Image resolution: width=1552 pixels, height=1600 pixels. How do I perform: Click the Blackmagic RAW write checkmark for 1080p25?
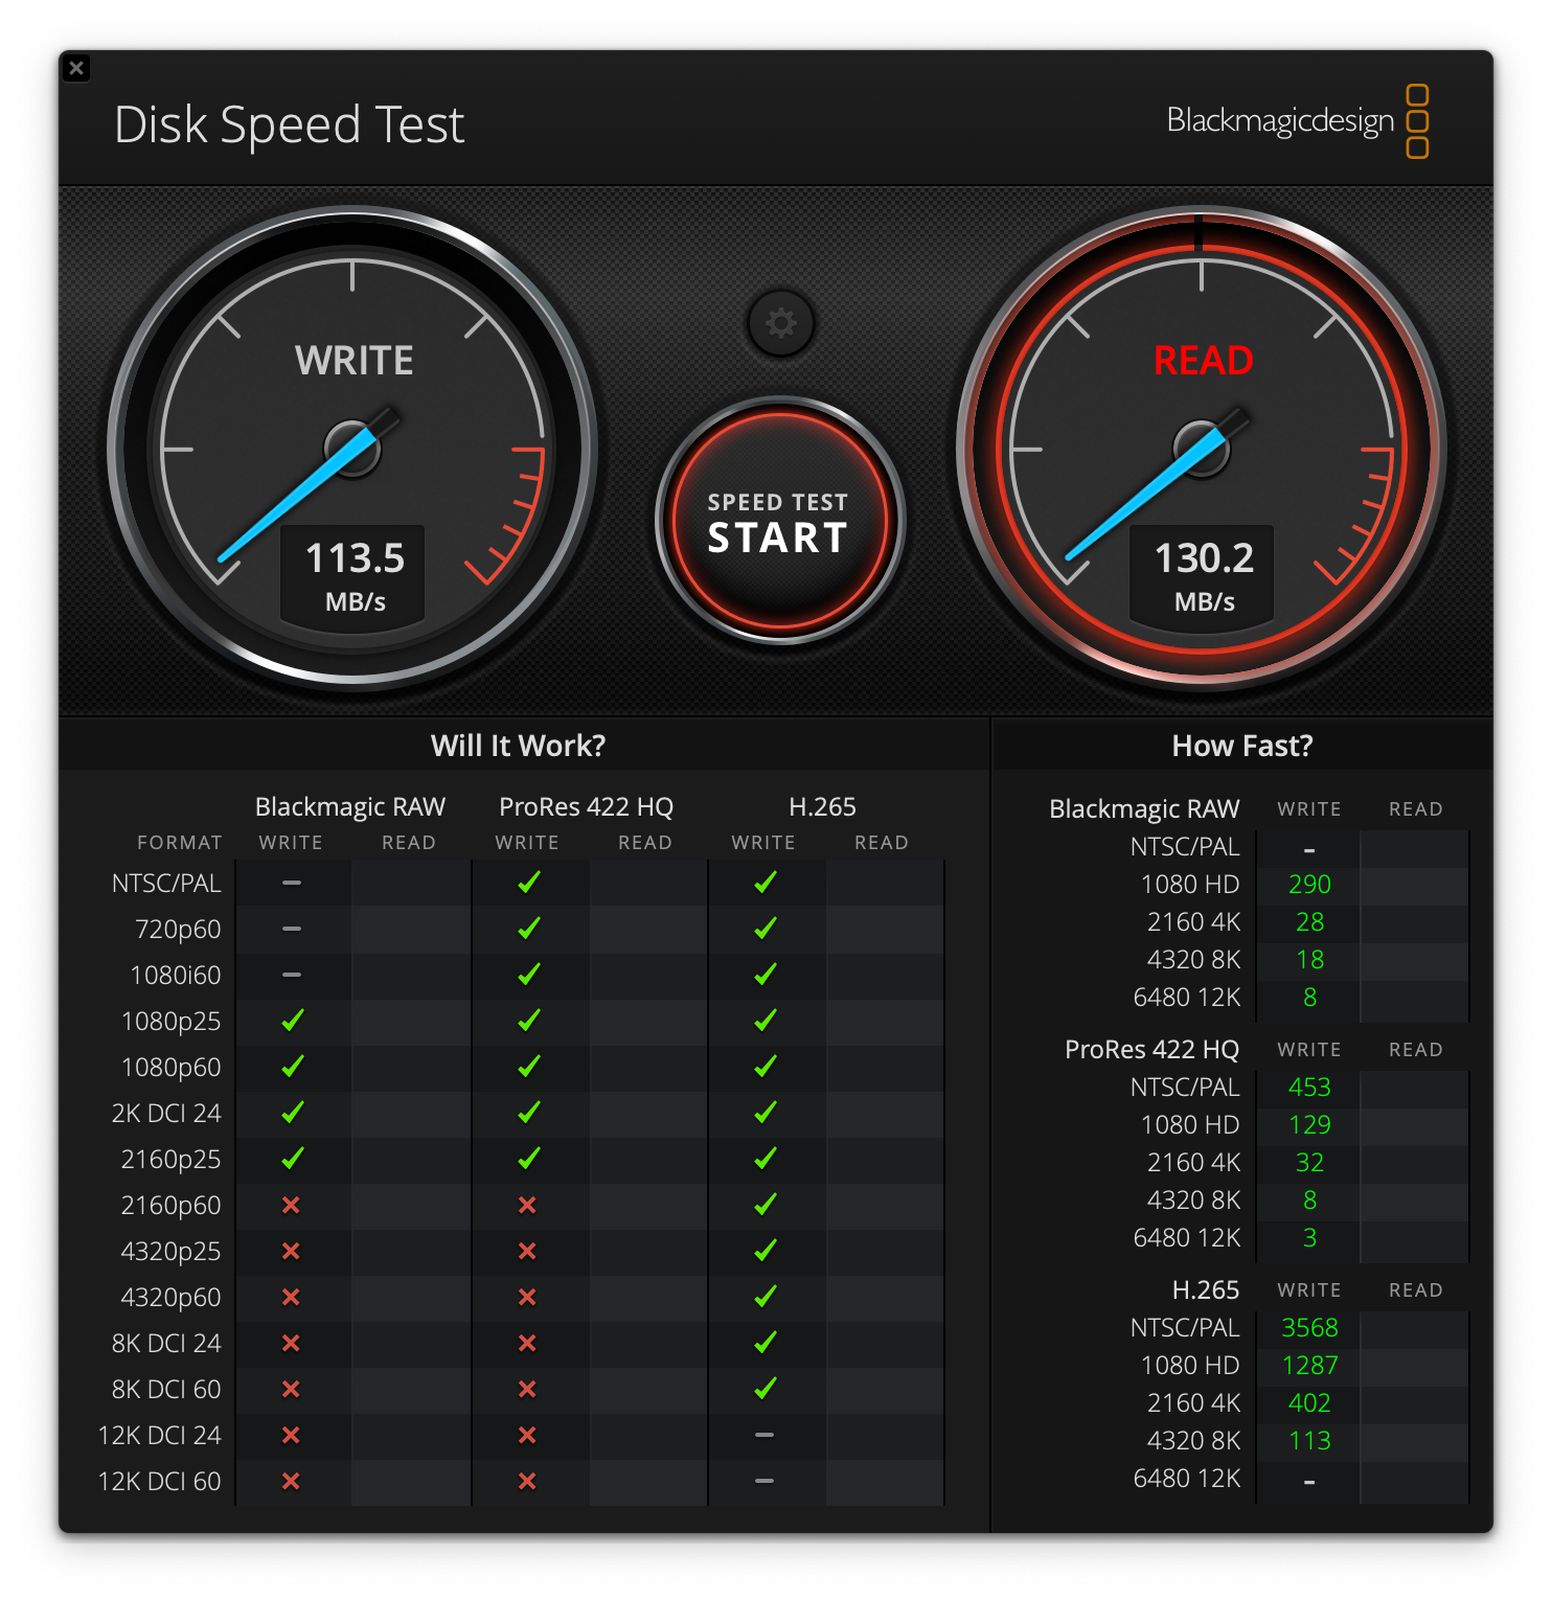[x=292, y=1021]
